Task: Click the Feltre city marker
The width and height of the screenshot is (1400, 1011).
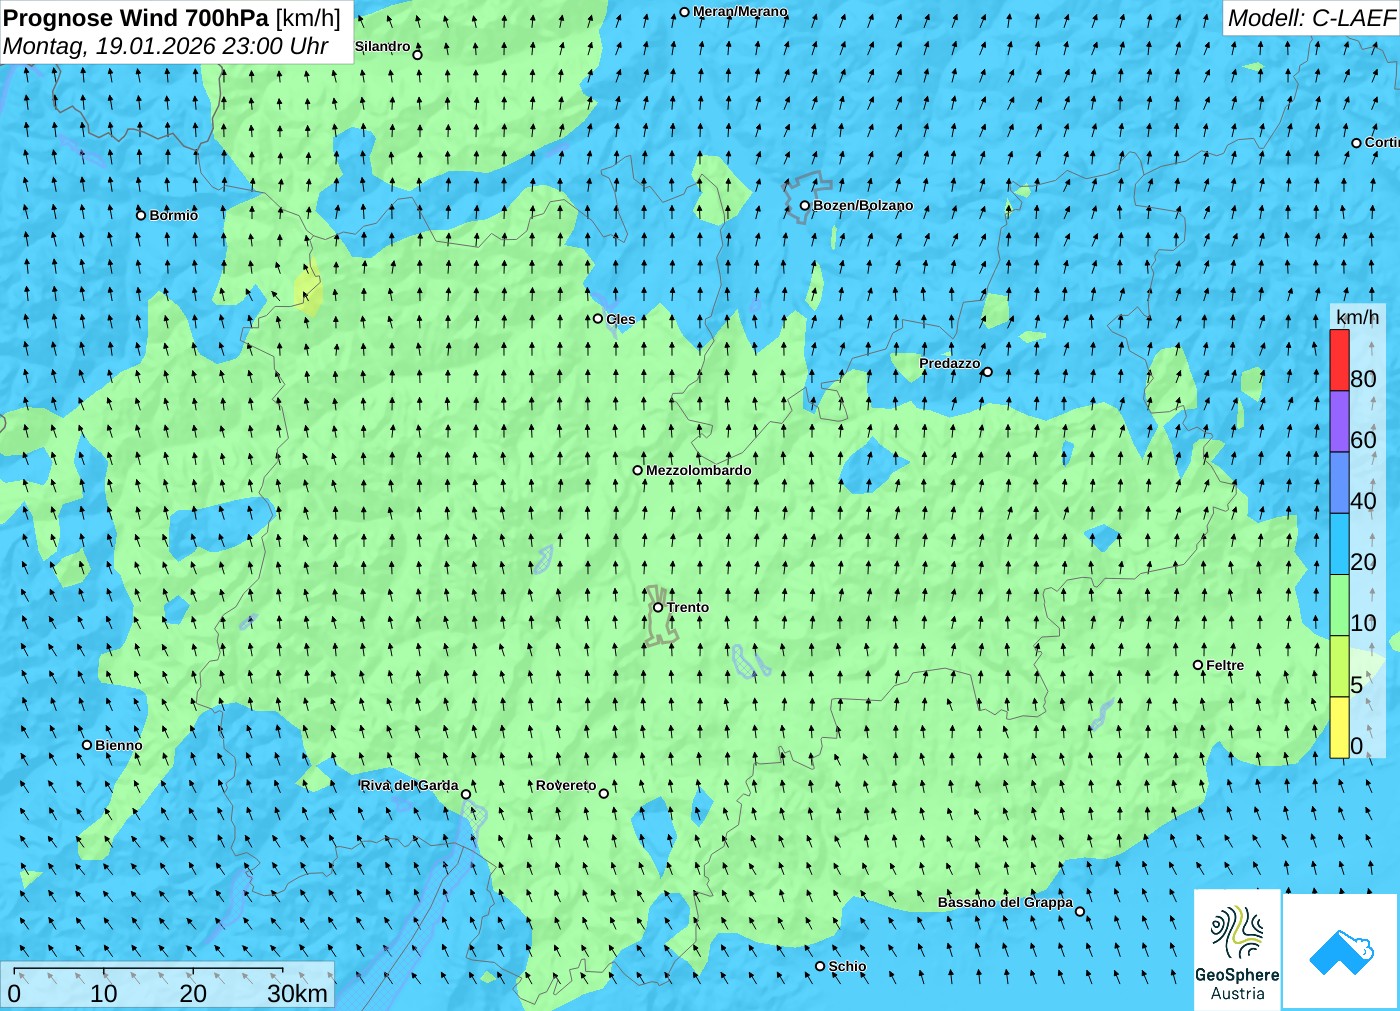Action: [x=1198, y=665]
